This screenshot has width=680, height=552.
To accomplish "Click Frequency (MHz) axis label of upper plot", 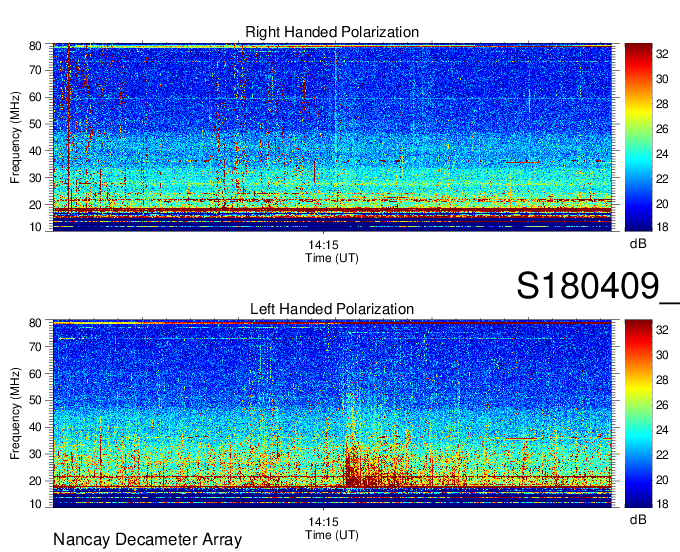I will (x=15, y=137).
